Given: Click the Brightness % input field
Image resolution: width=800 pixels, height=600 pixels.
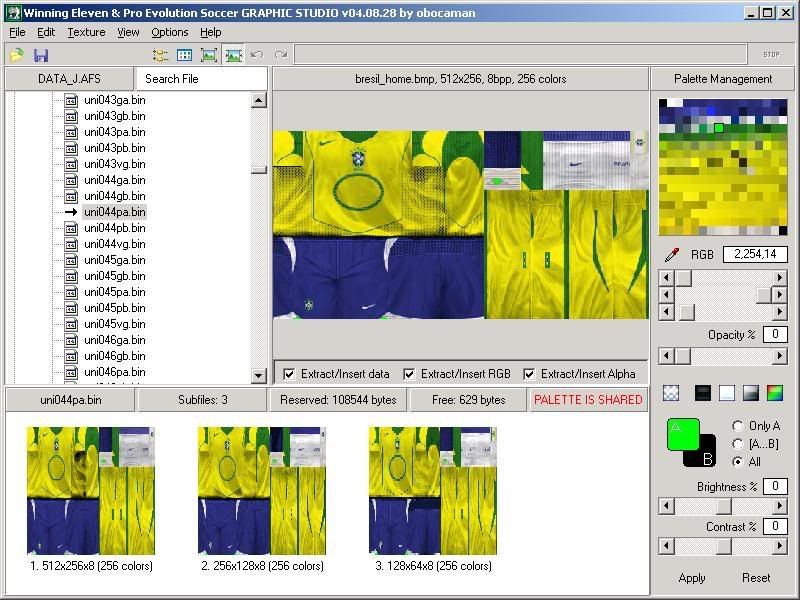Looking at the screenshot, I should (x=774, y=486).
